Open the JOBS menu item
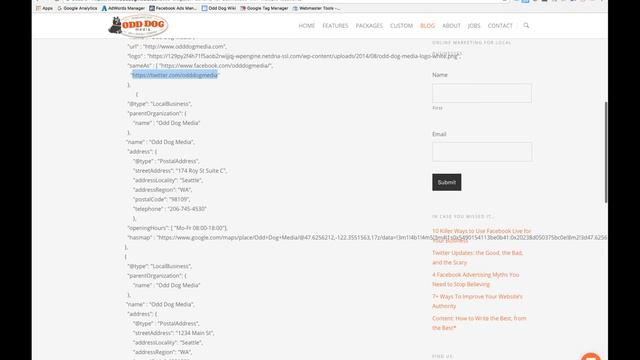The height and width of the screenshot is (360, 640). click(x=474, y=26)
